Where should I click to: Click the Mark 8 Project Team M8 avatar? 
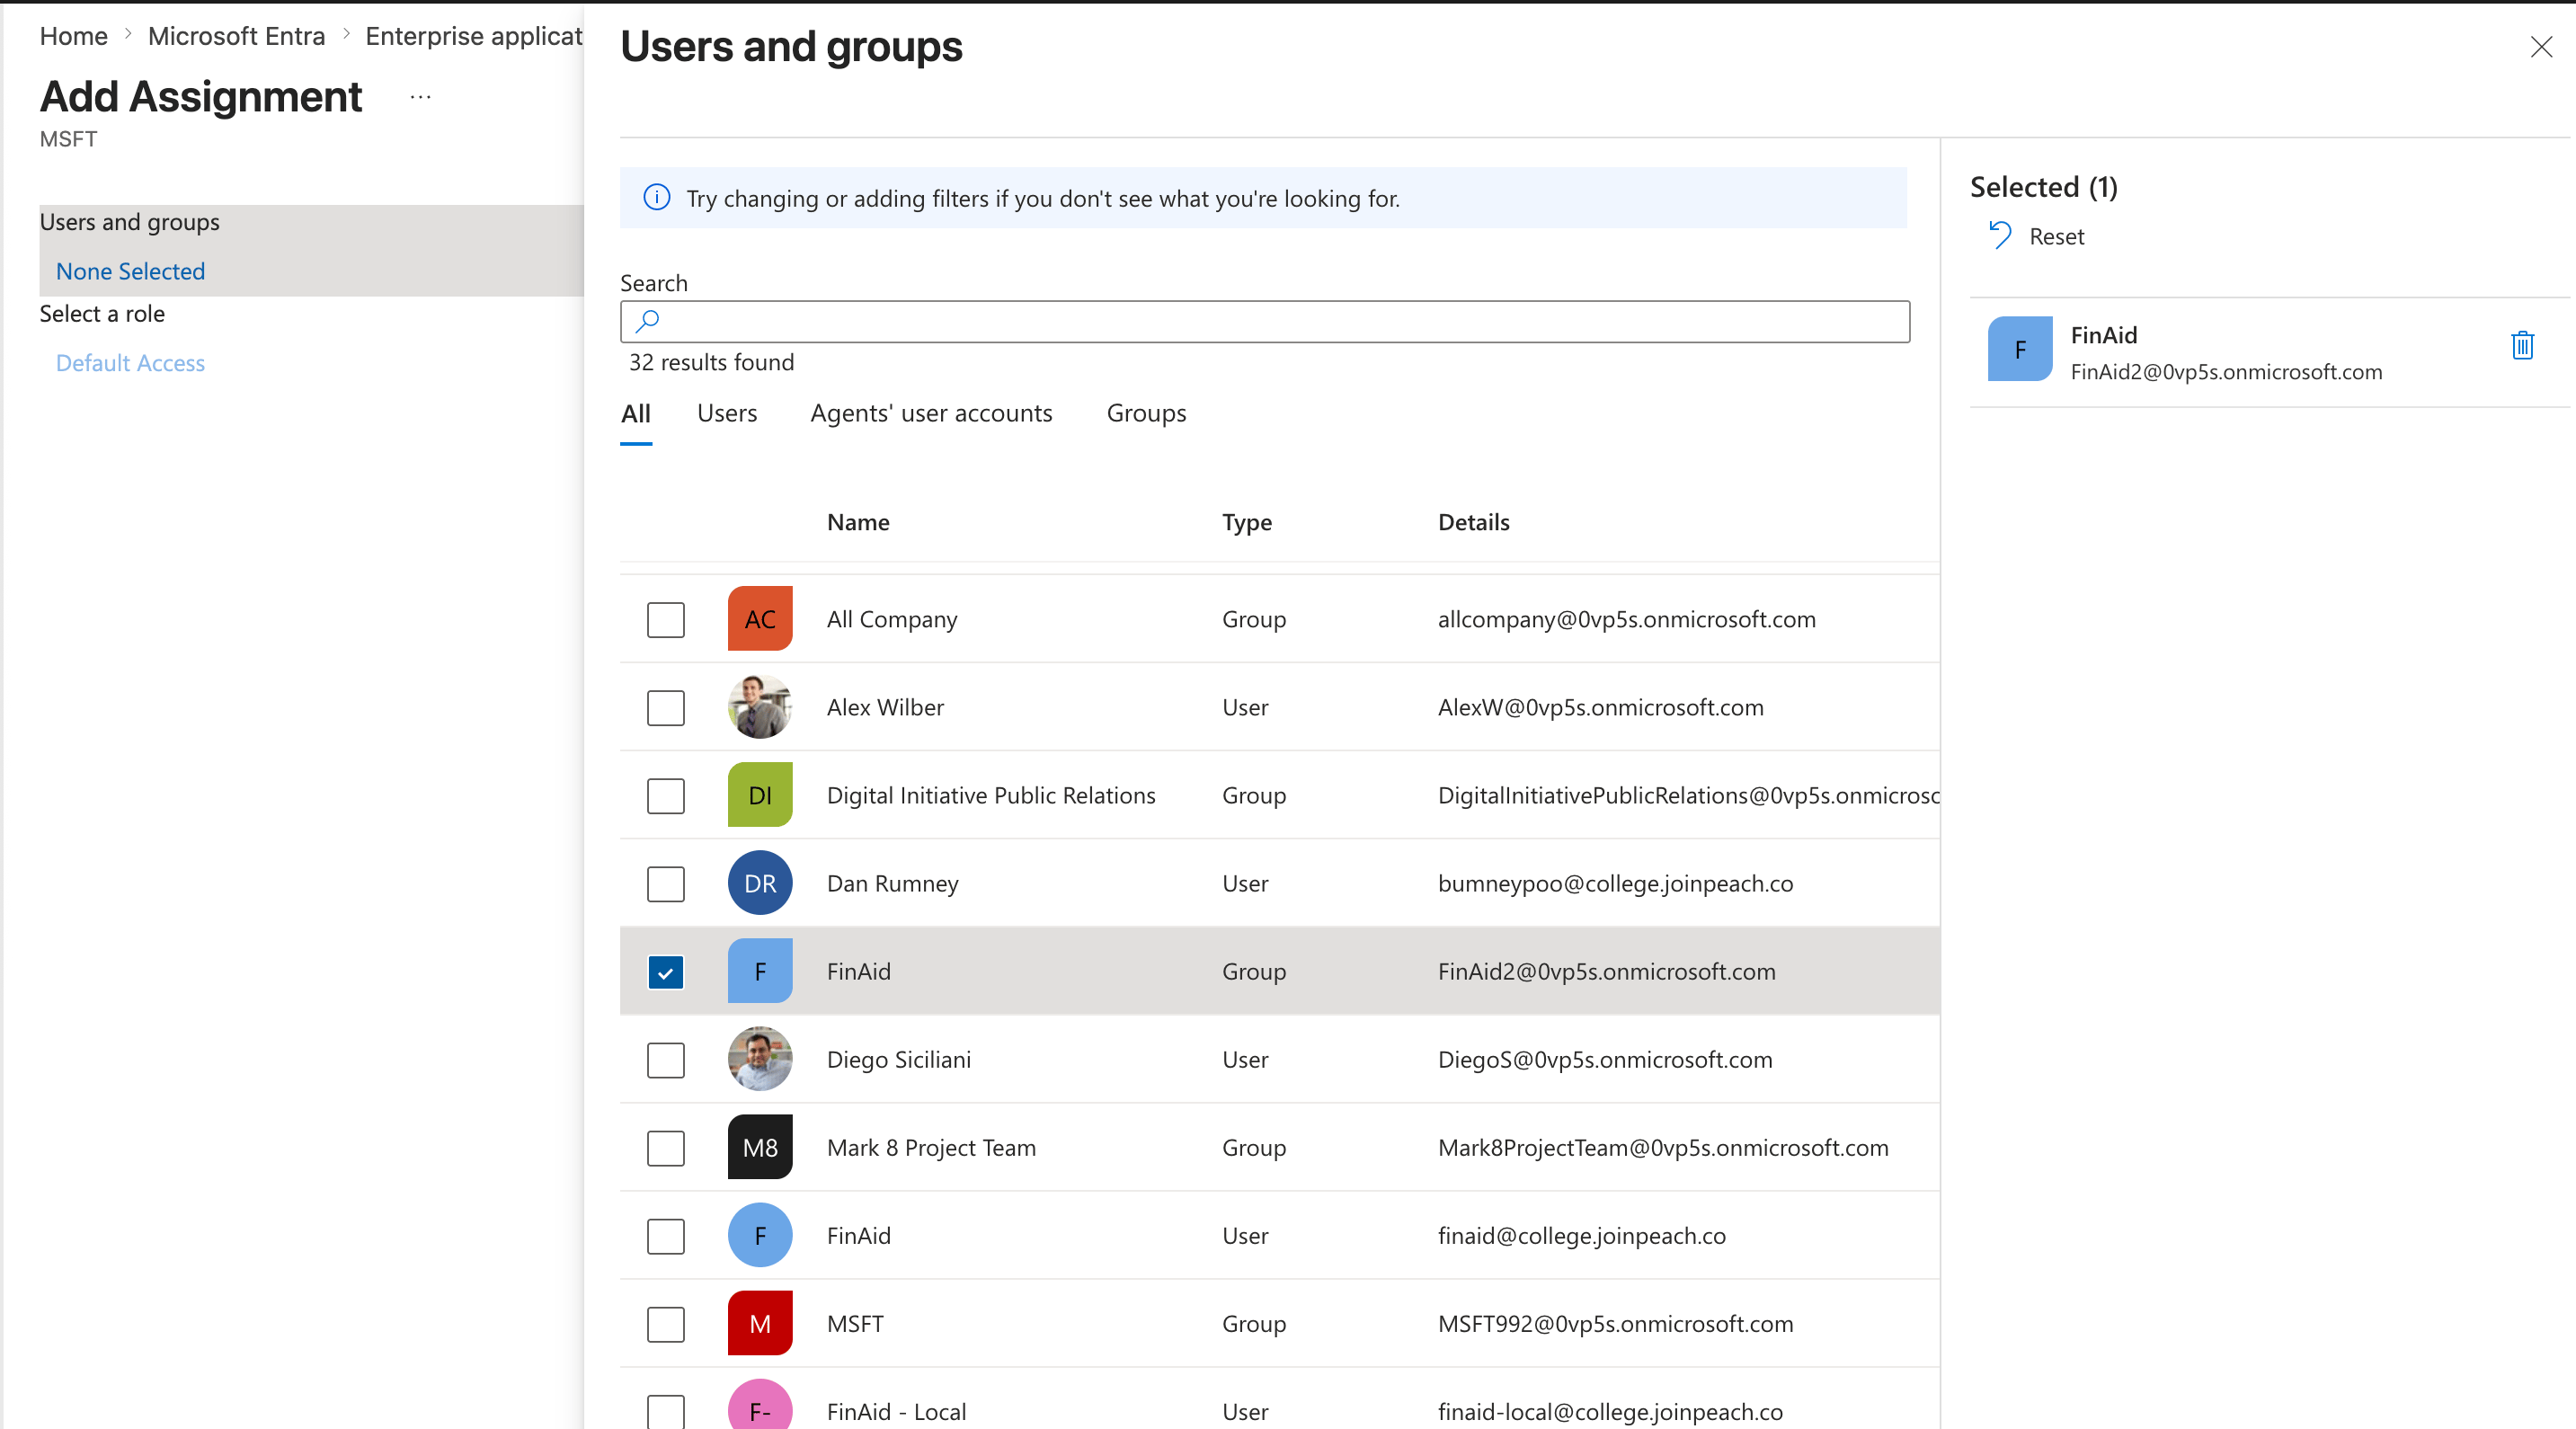[760, 1147]
